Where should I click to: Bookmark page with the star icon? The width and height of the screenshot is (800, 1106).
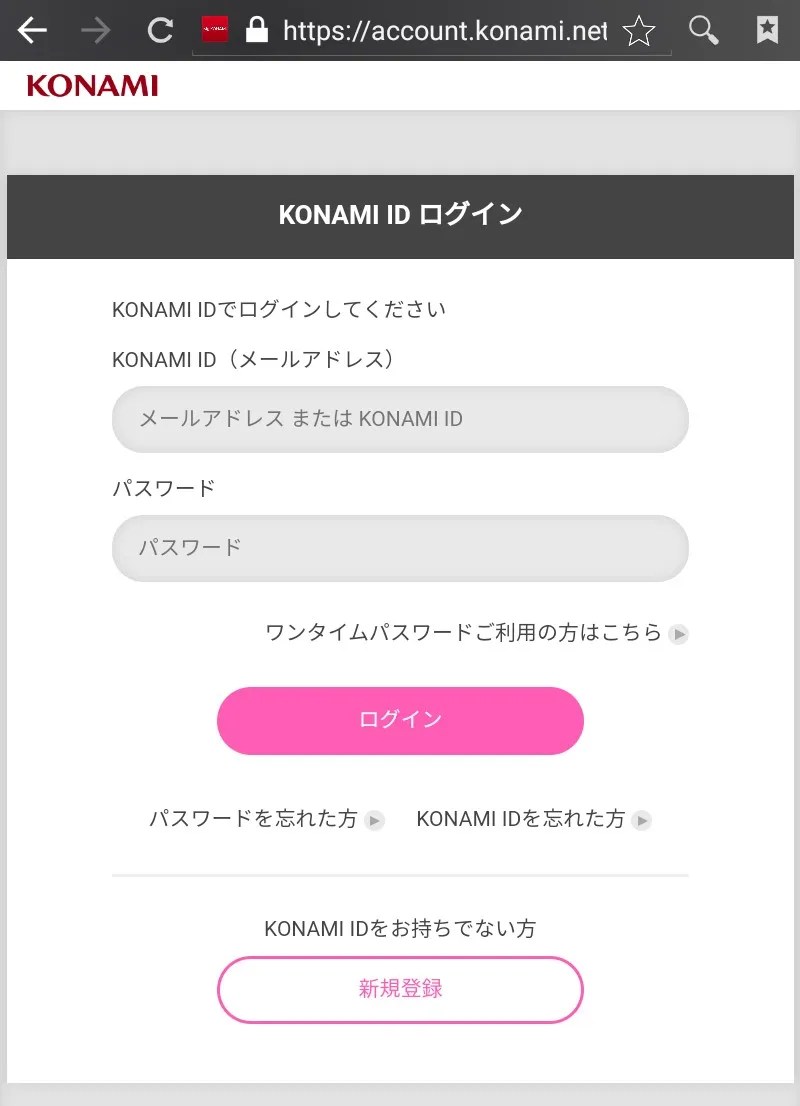(638, 31)
